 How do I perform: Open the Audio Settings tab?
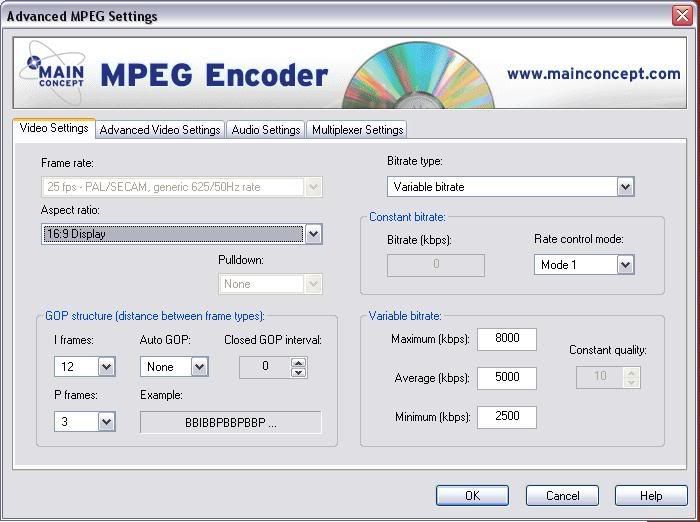(x=266, y=130)
